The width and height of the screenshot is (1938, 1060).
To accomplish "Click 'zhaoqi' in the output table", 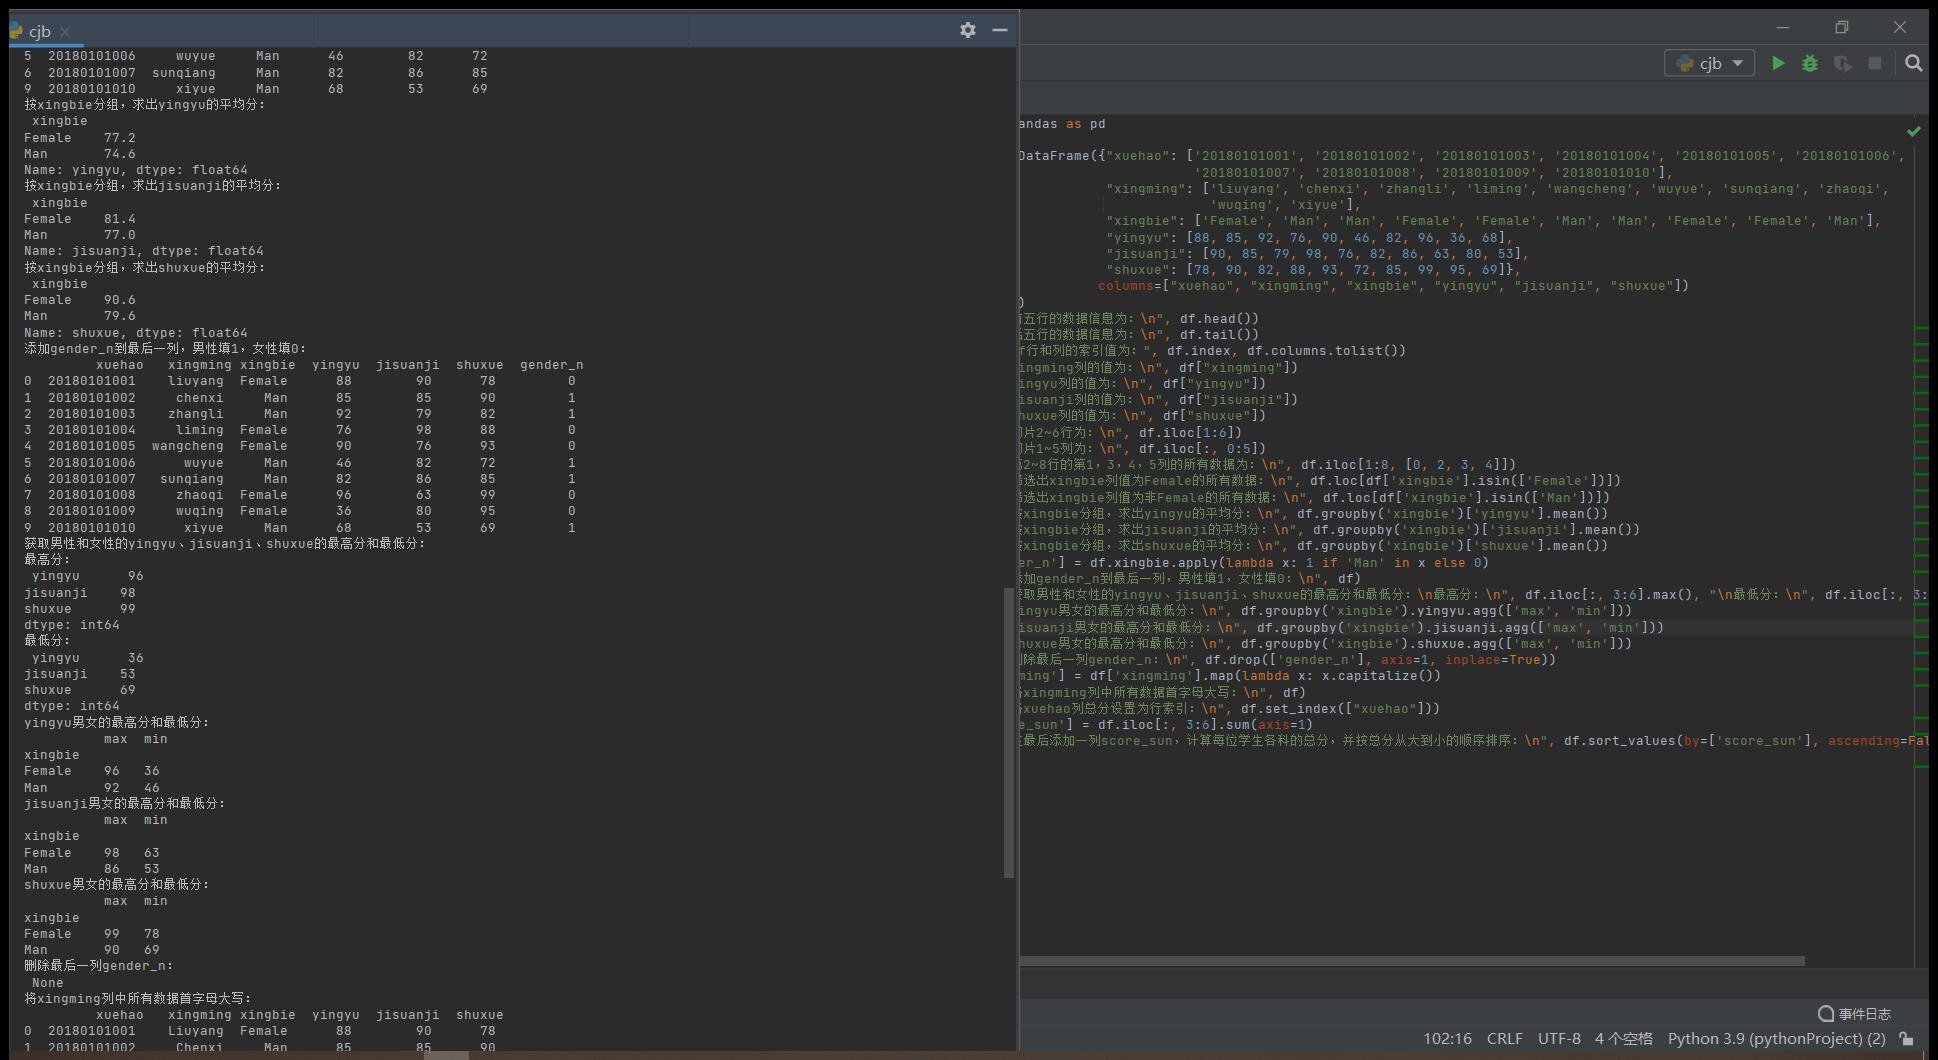I will click(x=200, y=495).
